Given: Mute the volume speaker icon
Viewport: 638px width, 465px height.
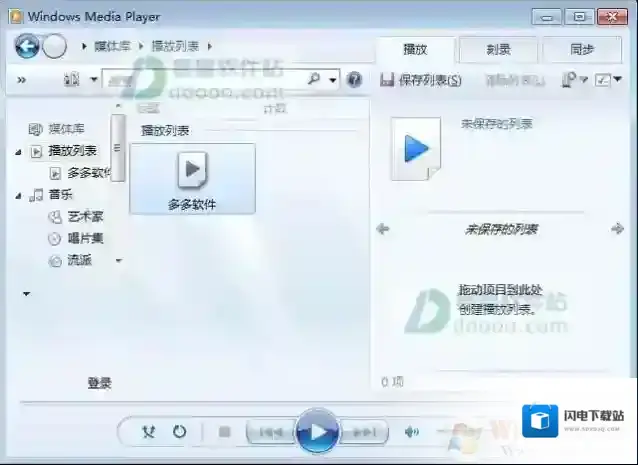Looking at the screenshot, I should [411, 432].
